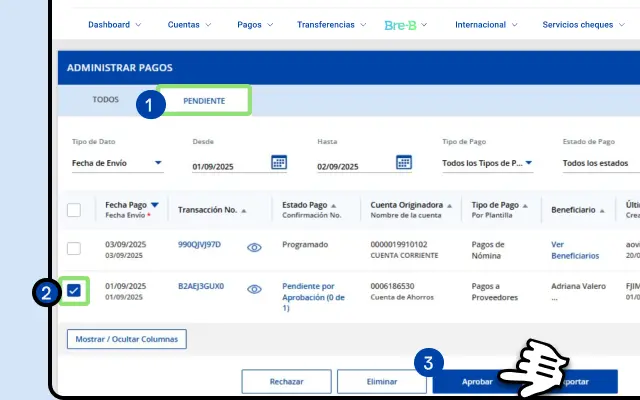Expand the Cuentas menu
This screenshot has height=400, width=640.
pos(189,24)
